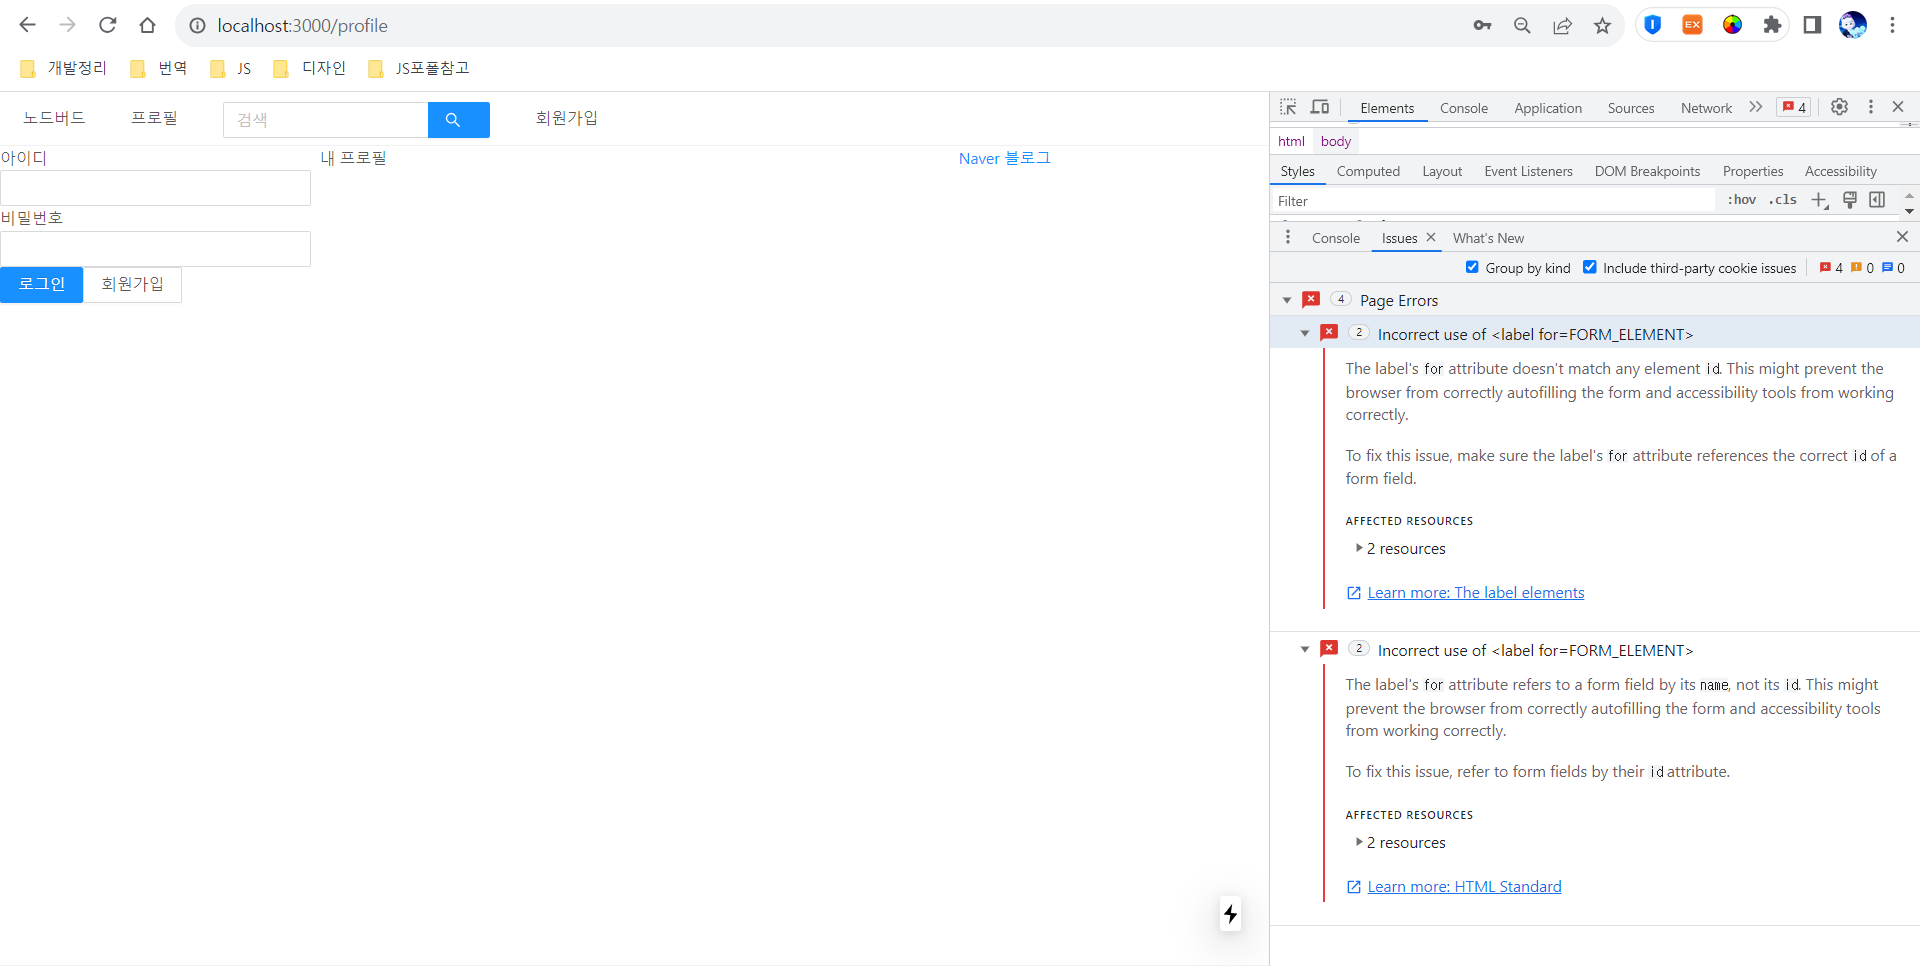1920x966 pixels.
Task: Open the 개발정리 bookmark folder
Action: 64,68
